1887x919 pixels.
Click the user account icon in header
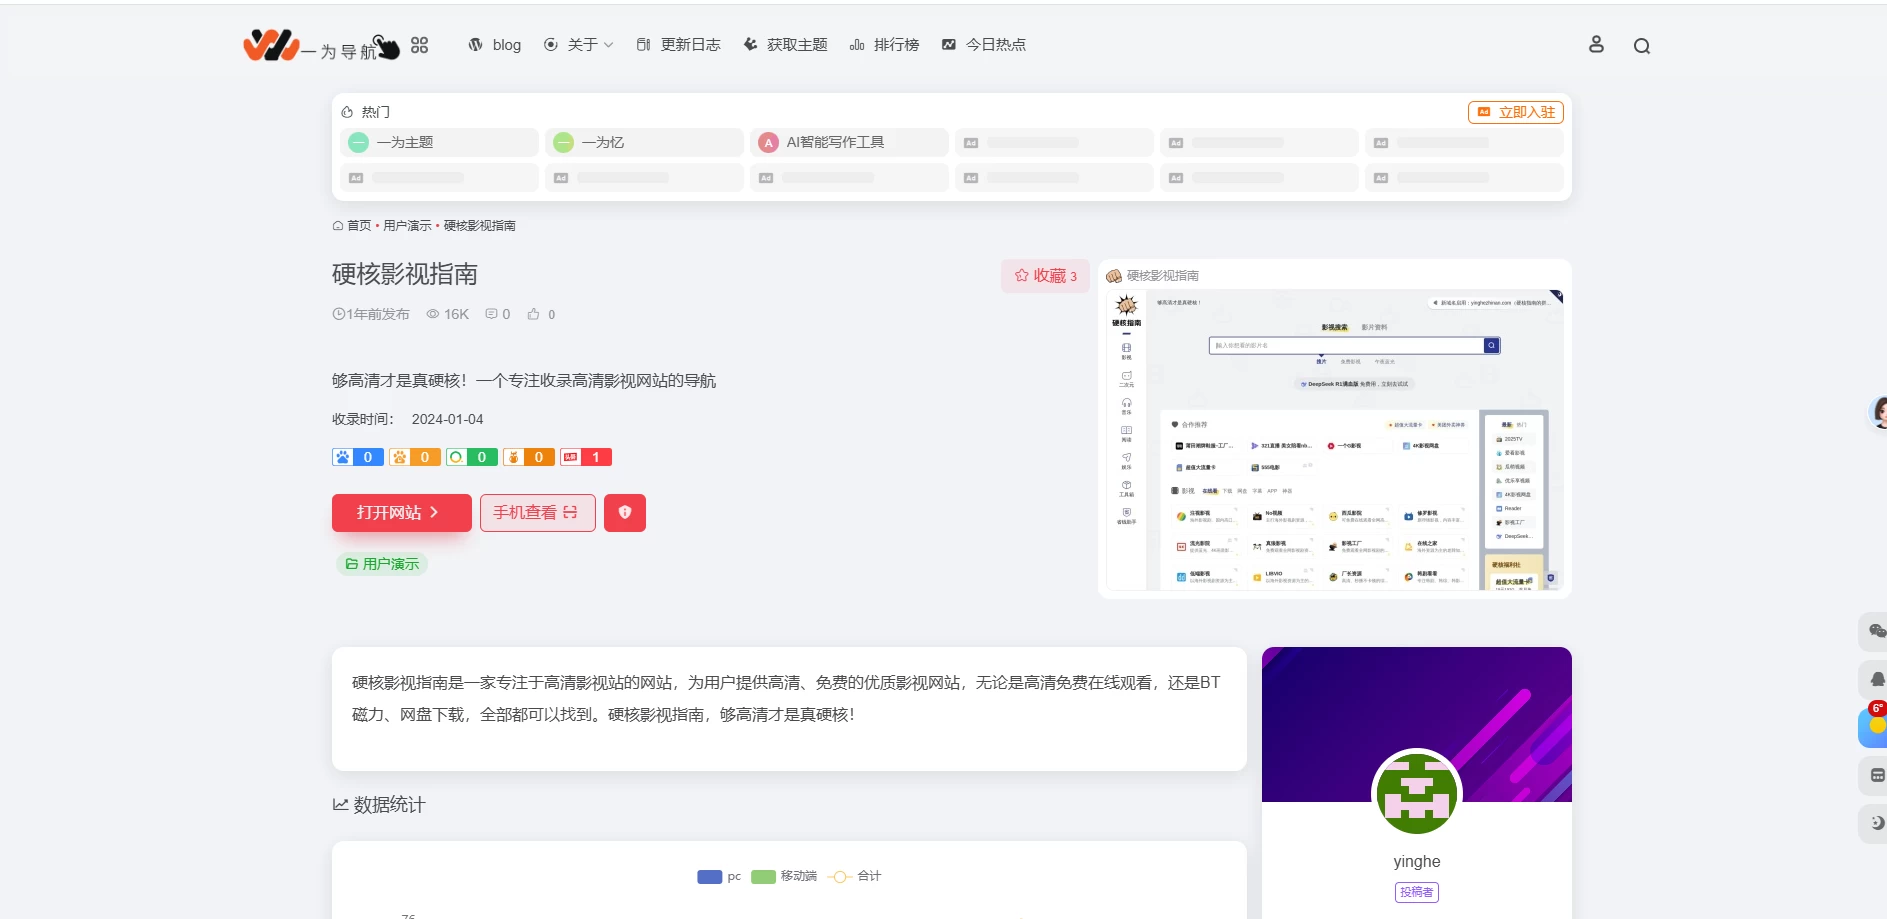(1596, 45)
